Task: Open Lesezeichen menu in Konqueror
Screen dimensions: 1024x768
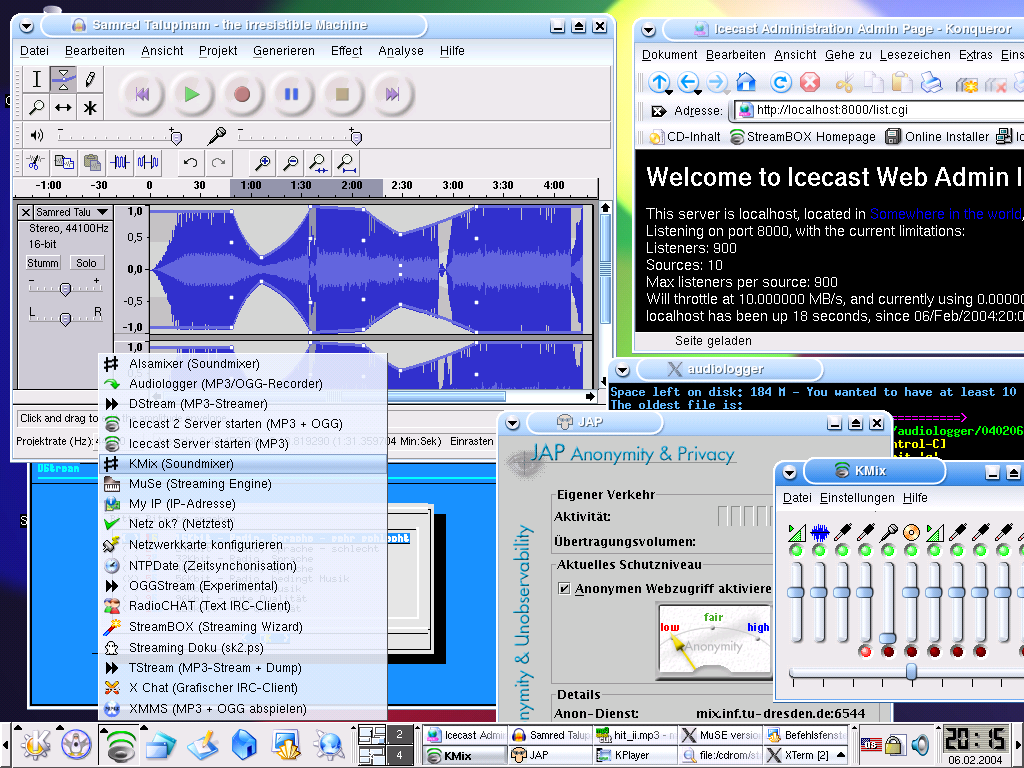Action: 915,55
